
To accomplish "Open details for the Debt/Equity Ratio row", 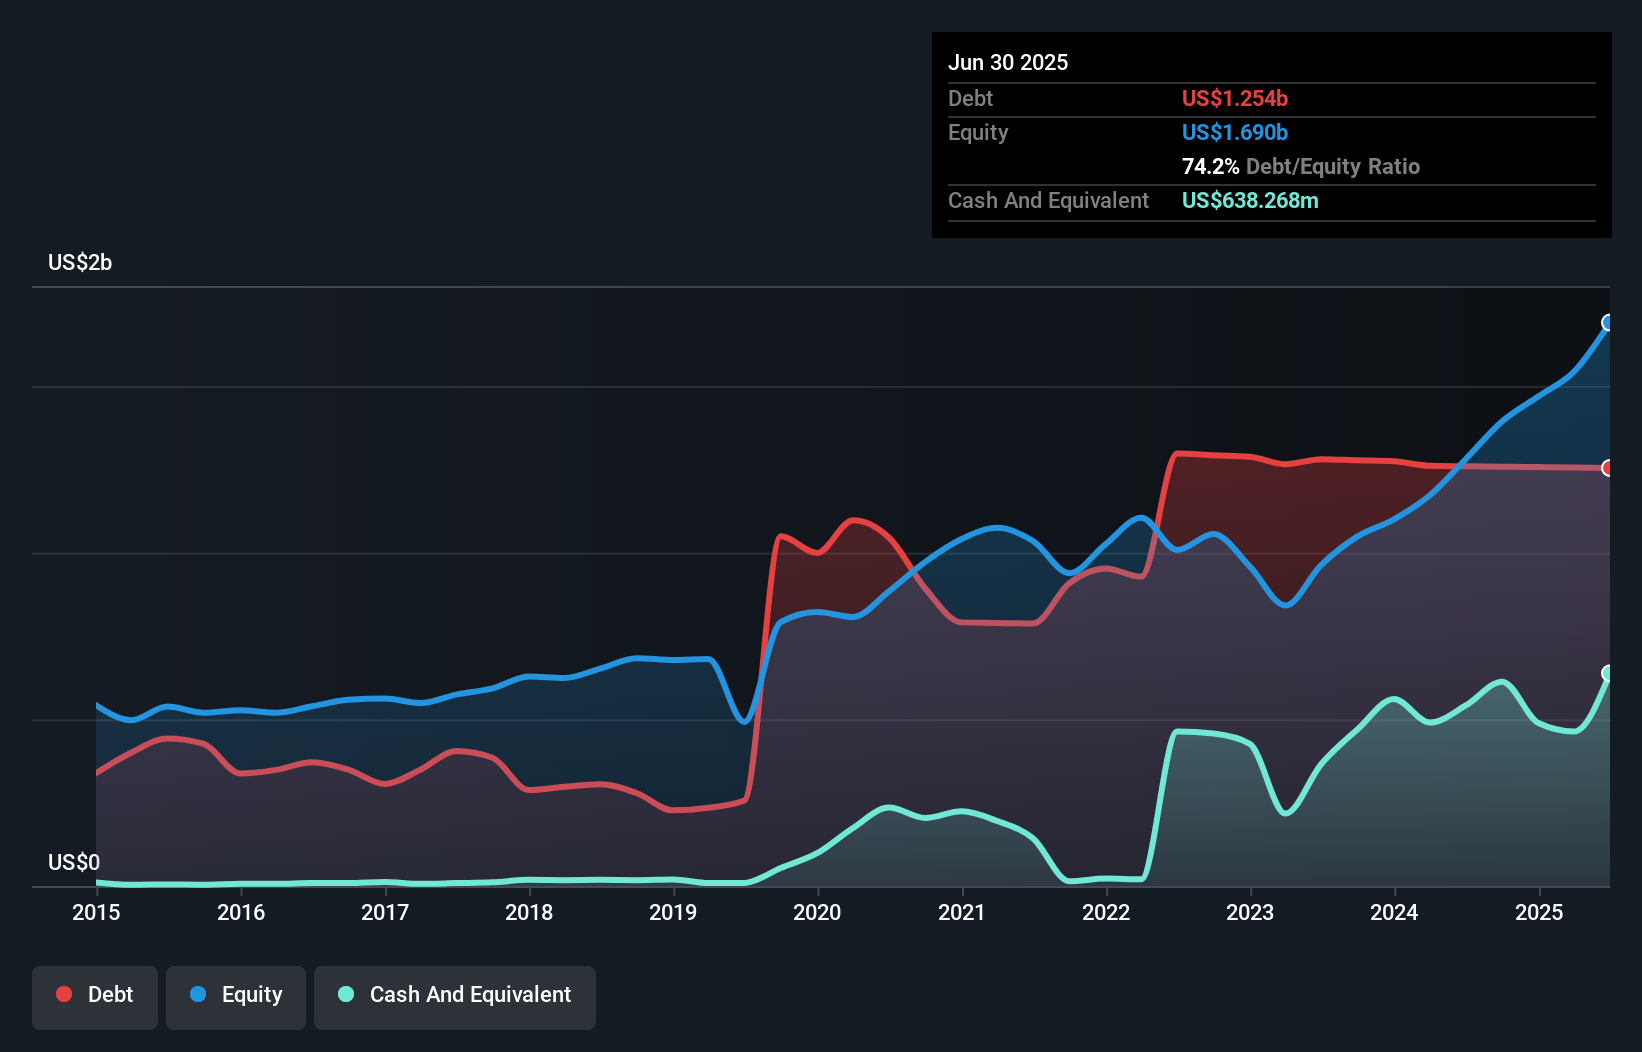I will (x=1301, y=166).
